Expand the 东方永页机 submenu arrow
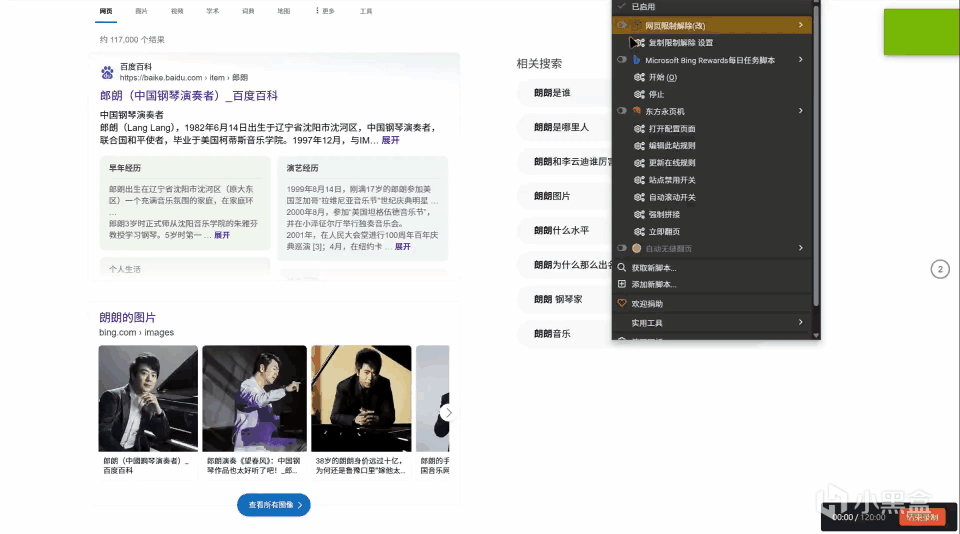This screenshot has width=960, height=534. [x=801, y=111]
